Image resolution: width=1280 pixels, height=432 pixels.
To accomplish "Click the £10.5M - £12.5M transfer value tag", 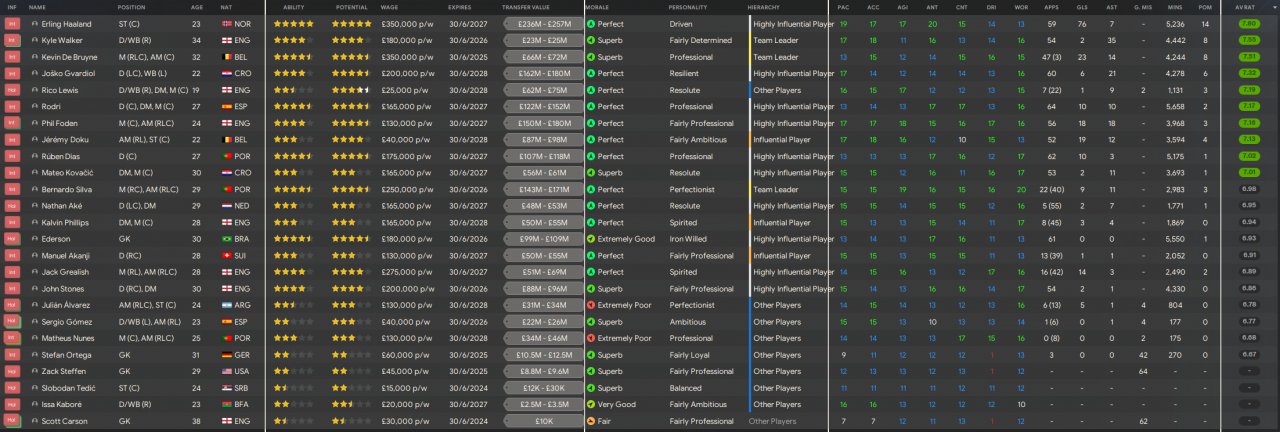I will (x=543, y=355).
